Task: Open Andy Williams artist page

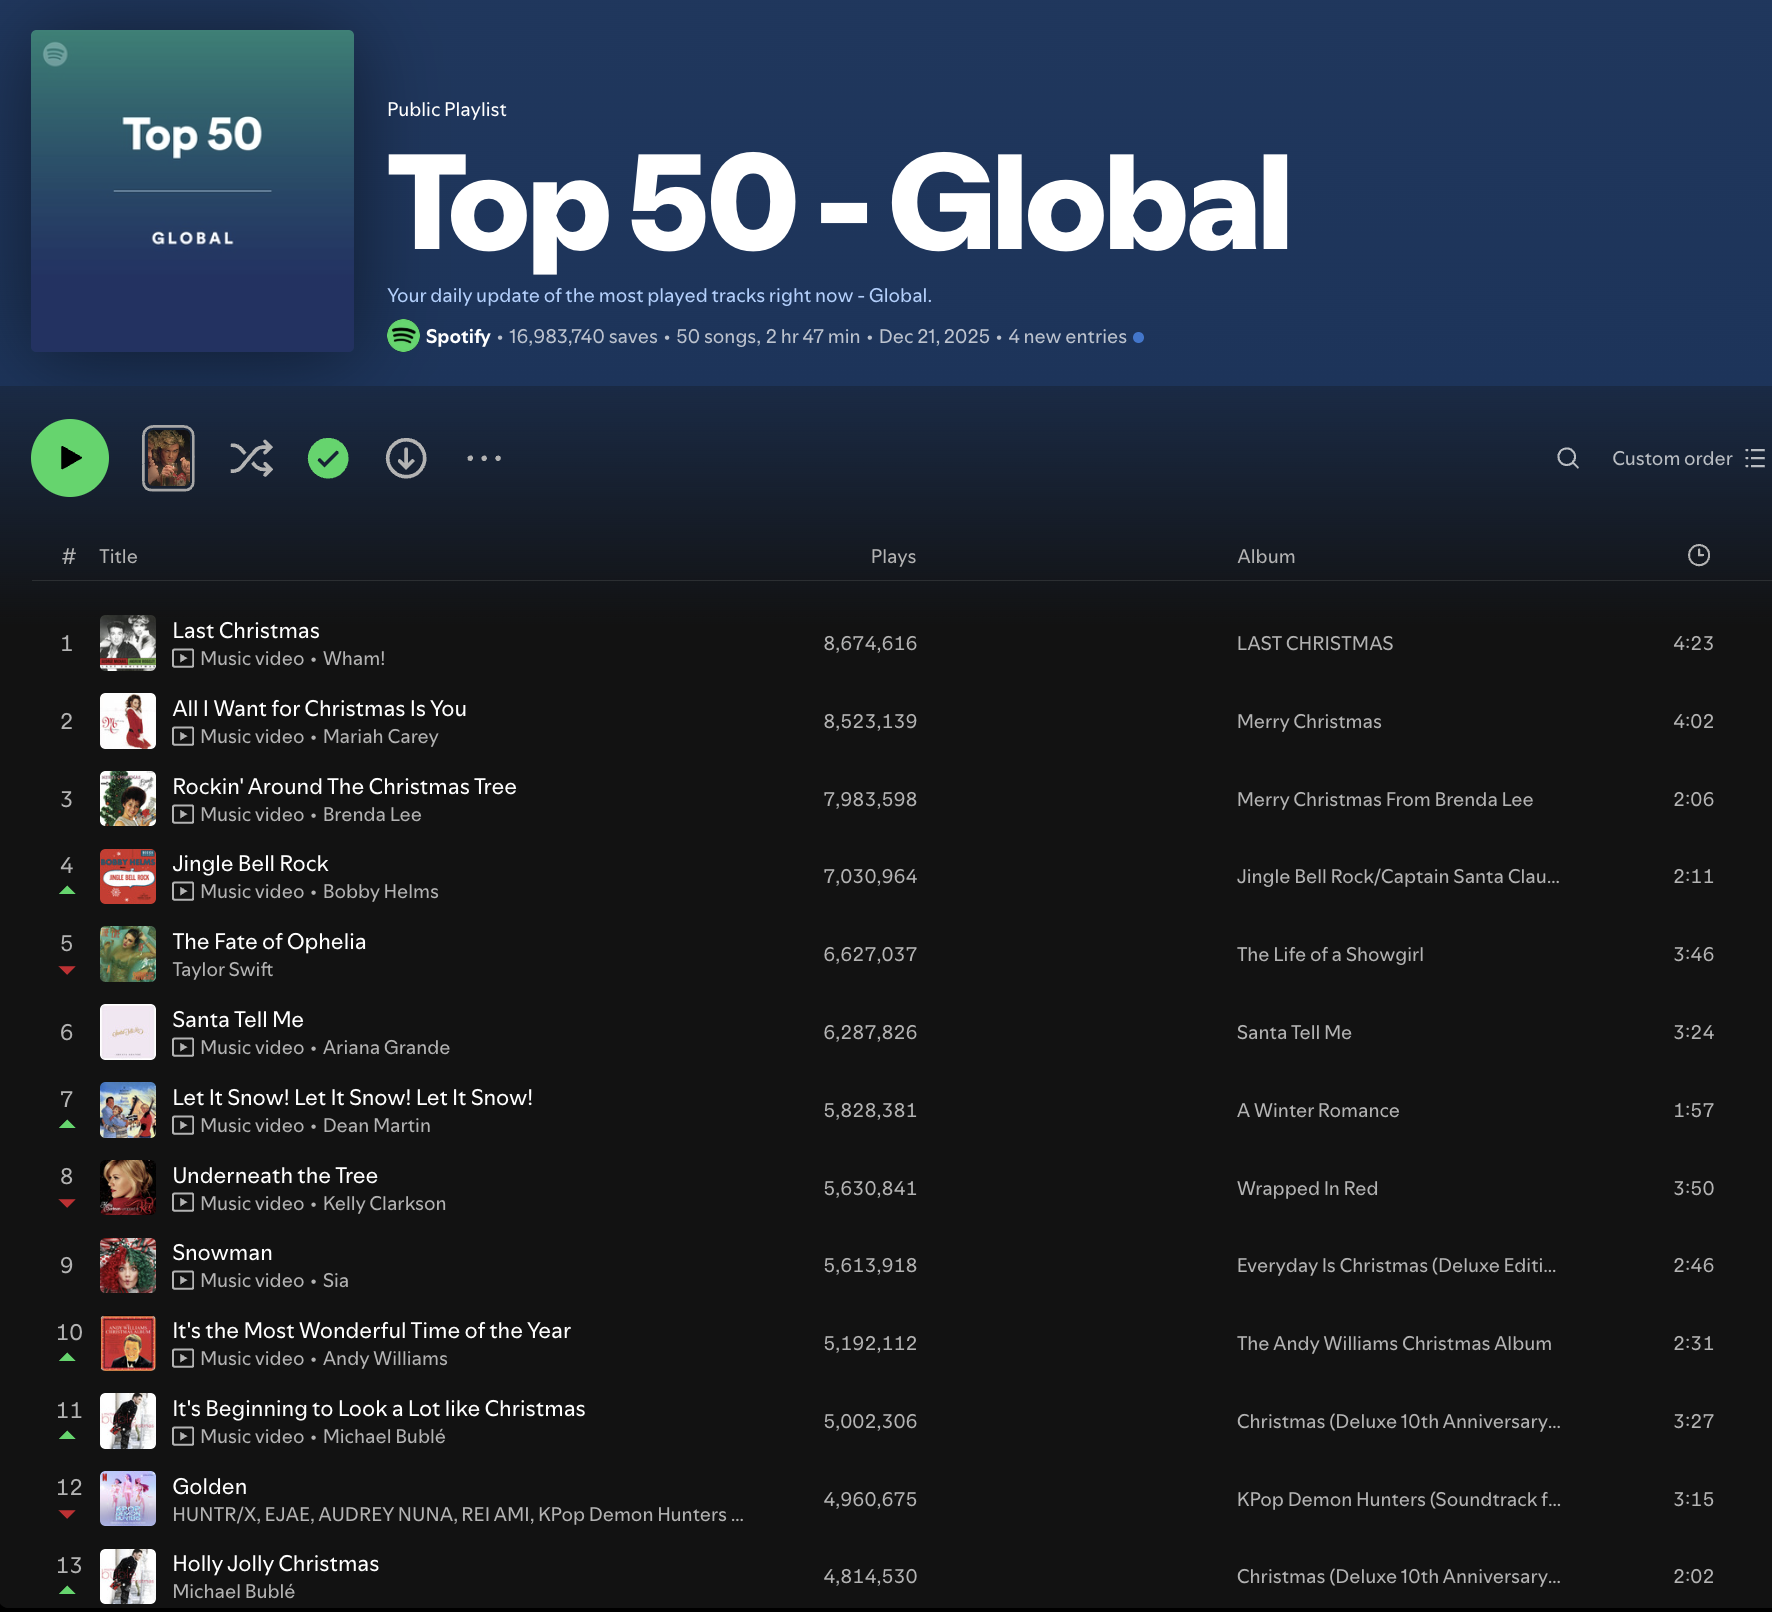Action: [385, 1358]
